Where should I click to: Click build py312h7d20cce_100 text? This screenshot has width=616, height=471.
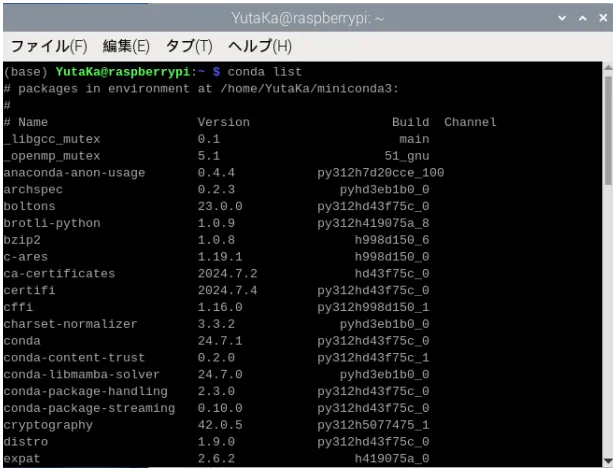point(381,173)
